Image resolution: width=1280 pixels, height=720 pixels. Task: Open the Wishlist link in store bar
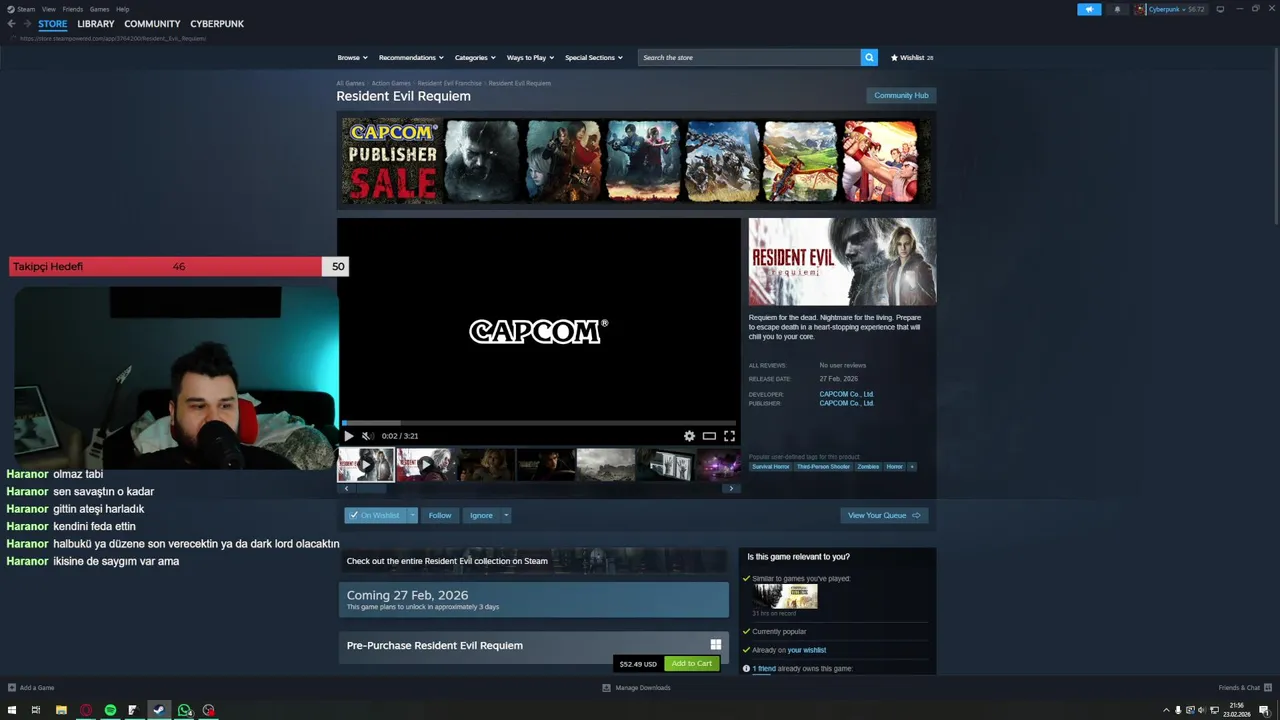(x=912, y=57)
